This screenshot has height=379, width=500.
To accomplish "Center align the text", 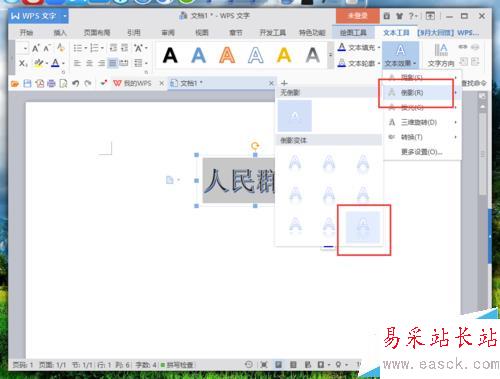I will click(89, 63).
